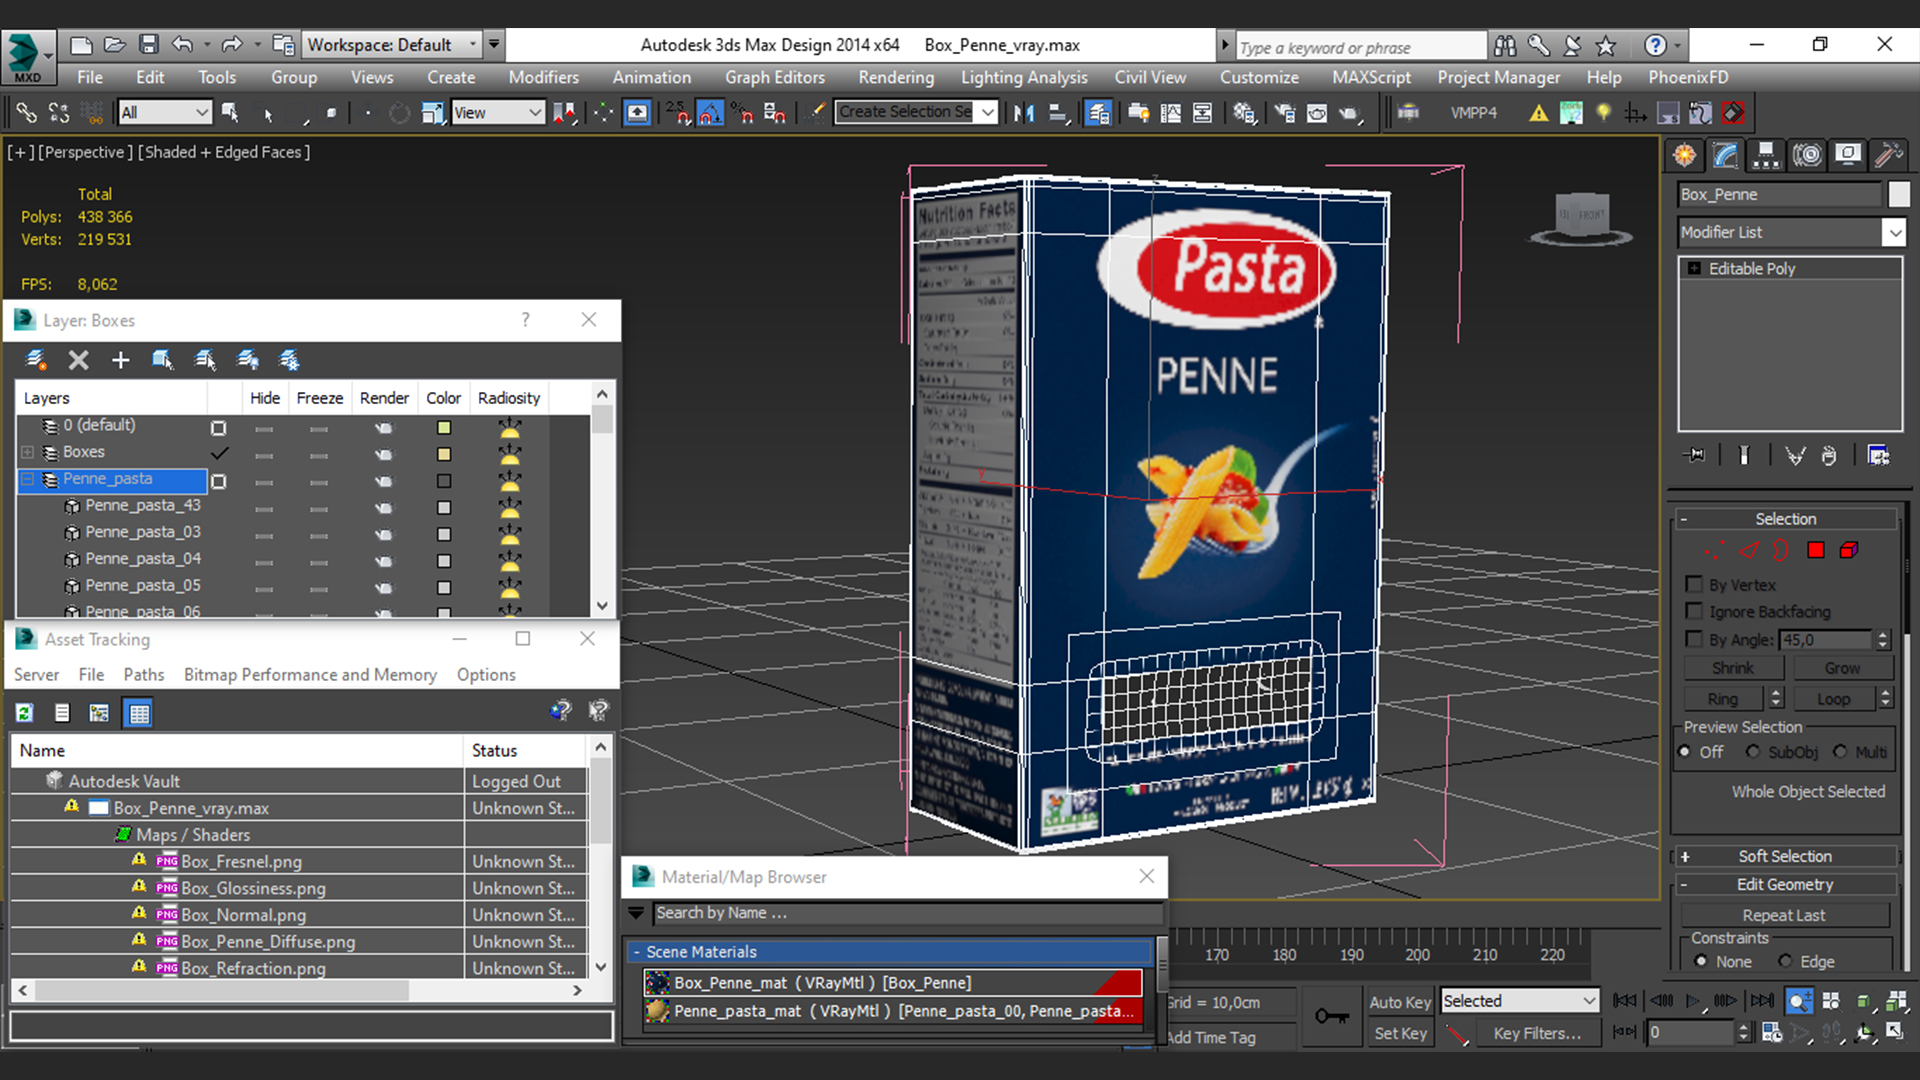Collapse the Penne_pasta layer tree
The width and height of the screenshot is (1920, 1080).
point(28,479)
